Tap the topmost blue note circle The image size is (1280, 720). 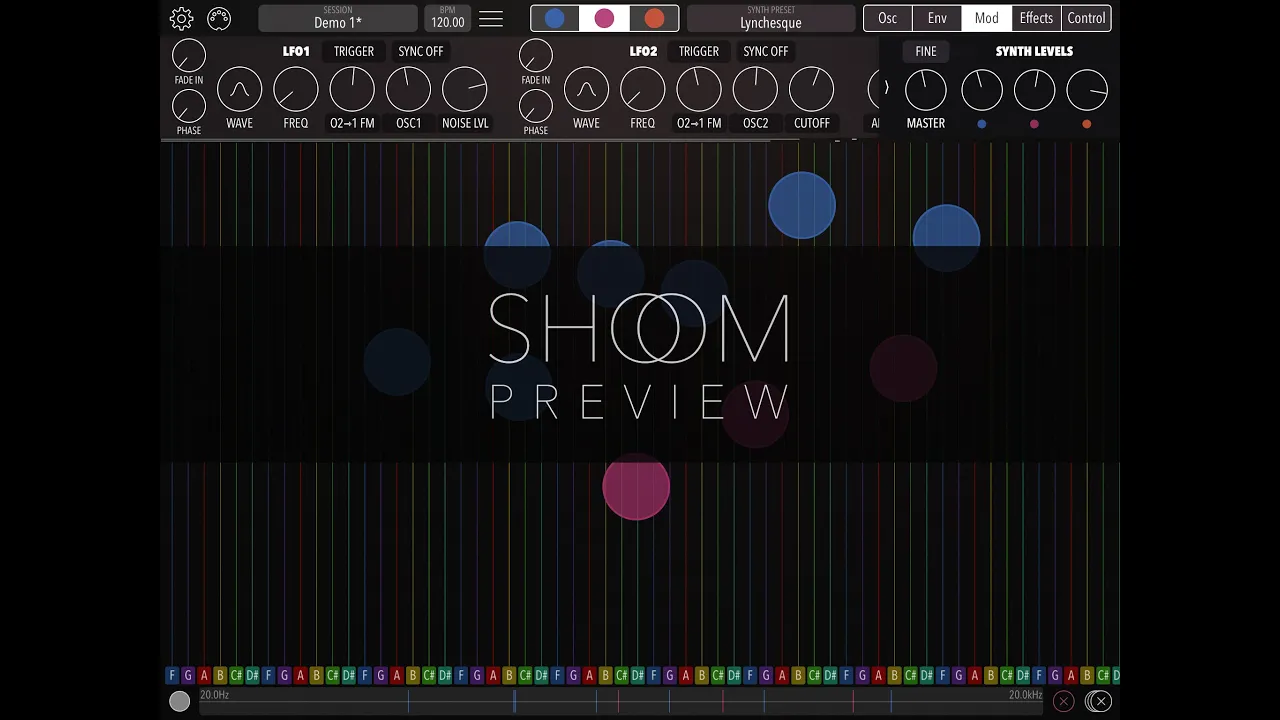tap(802, 205)
